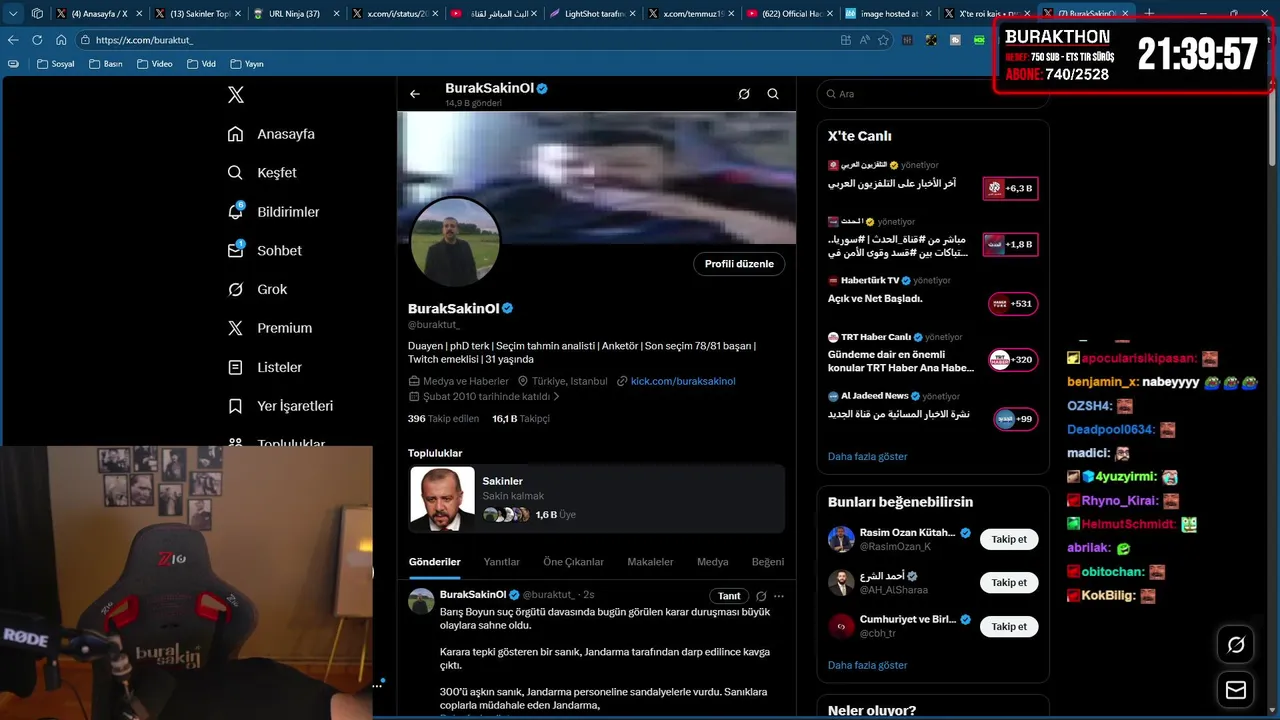
Task: Click the profile banner image
Action: (597, 177)
